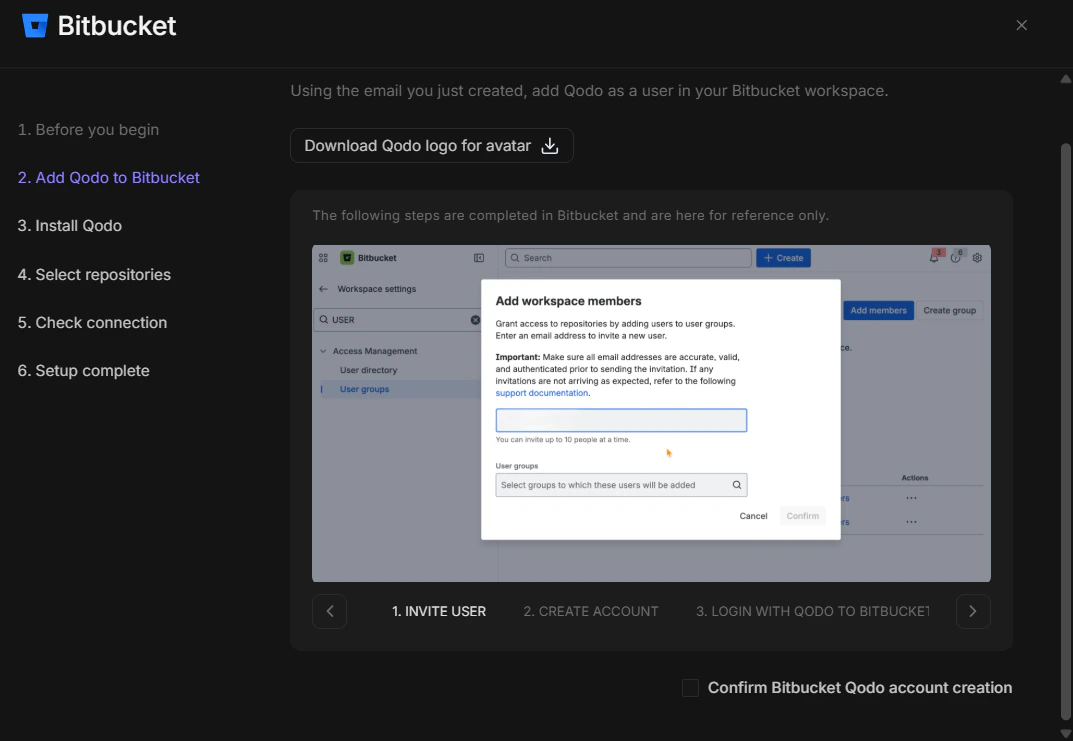This screenshot has width=1073, height=741.
Task: Go to step 1. Before you begin
Action: pos(88,129)
